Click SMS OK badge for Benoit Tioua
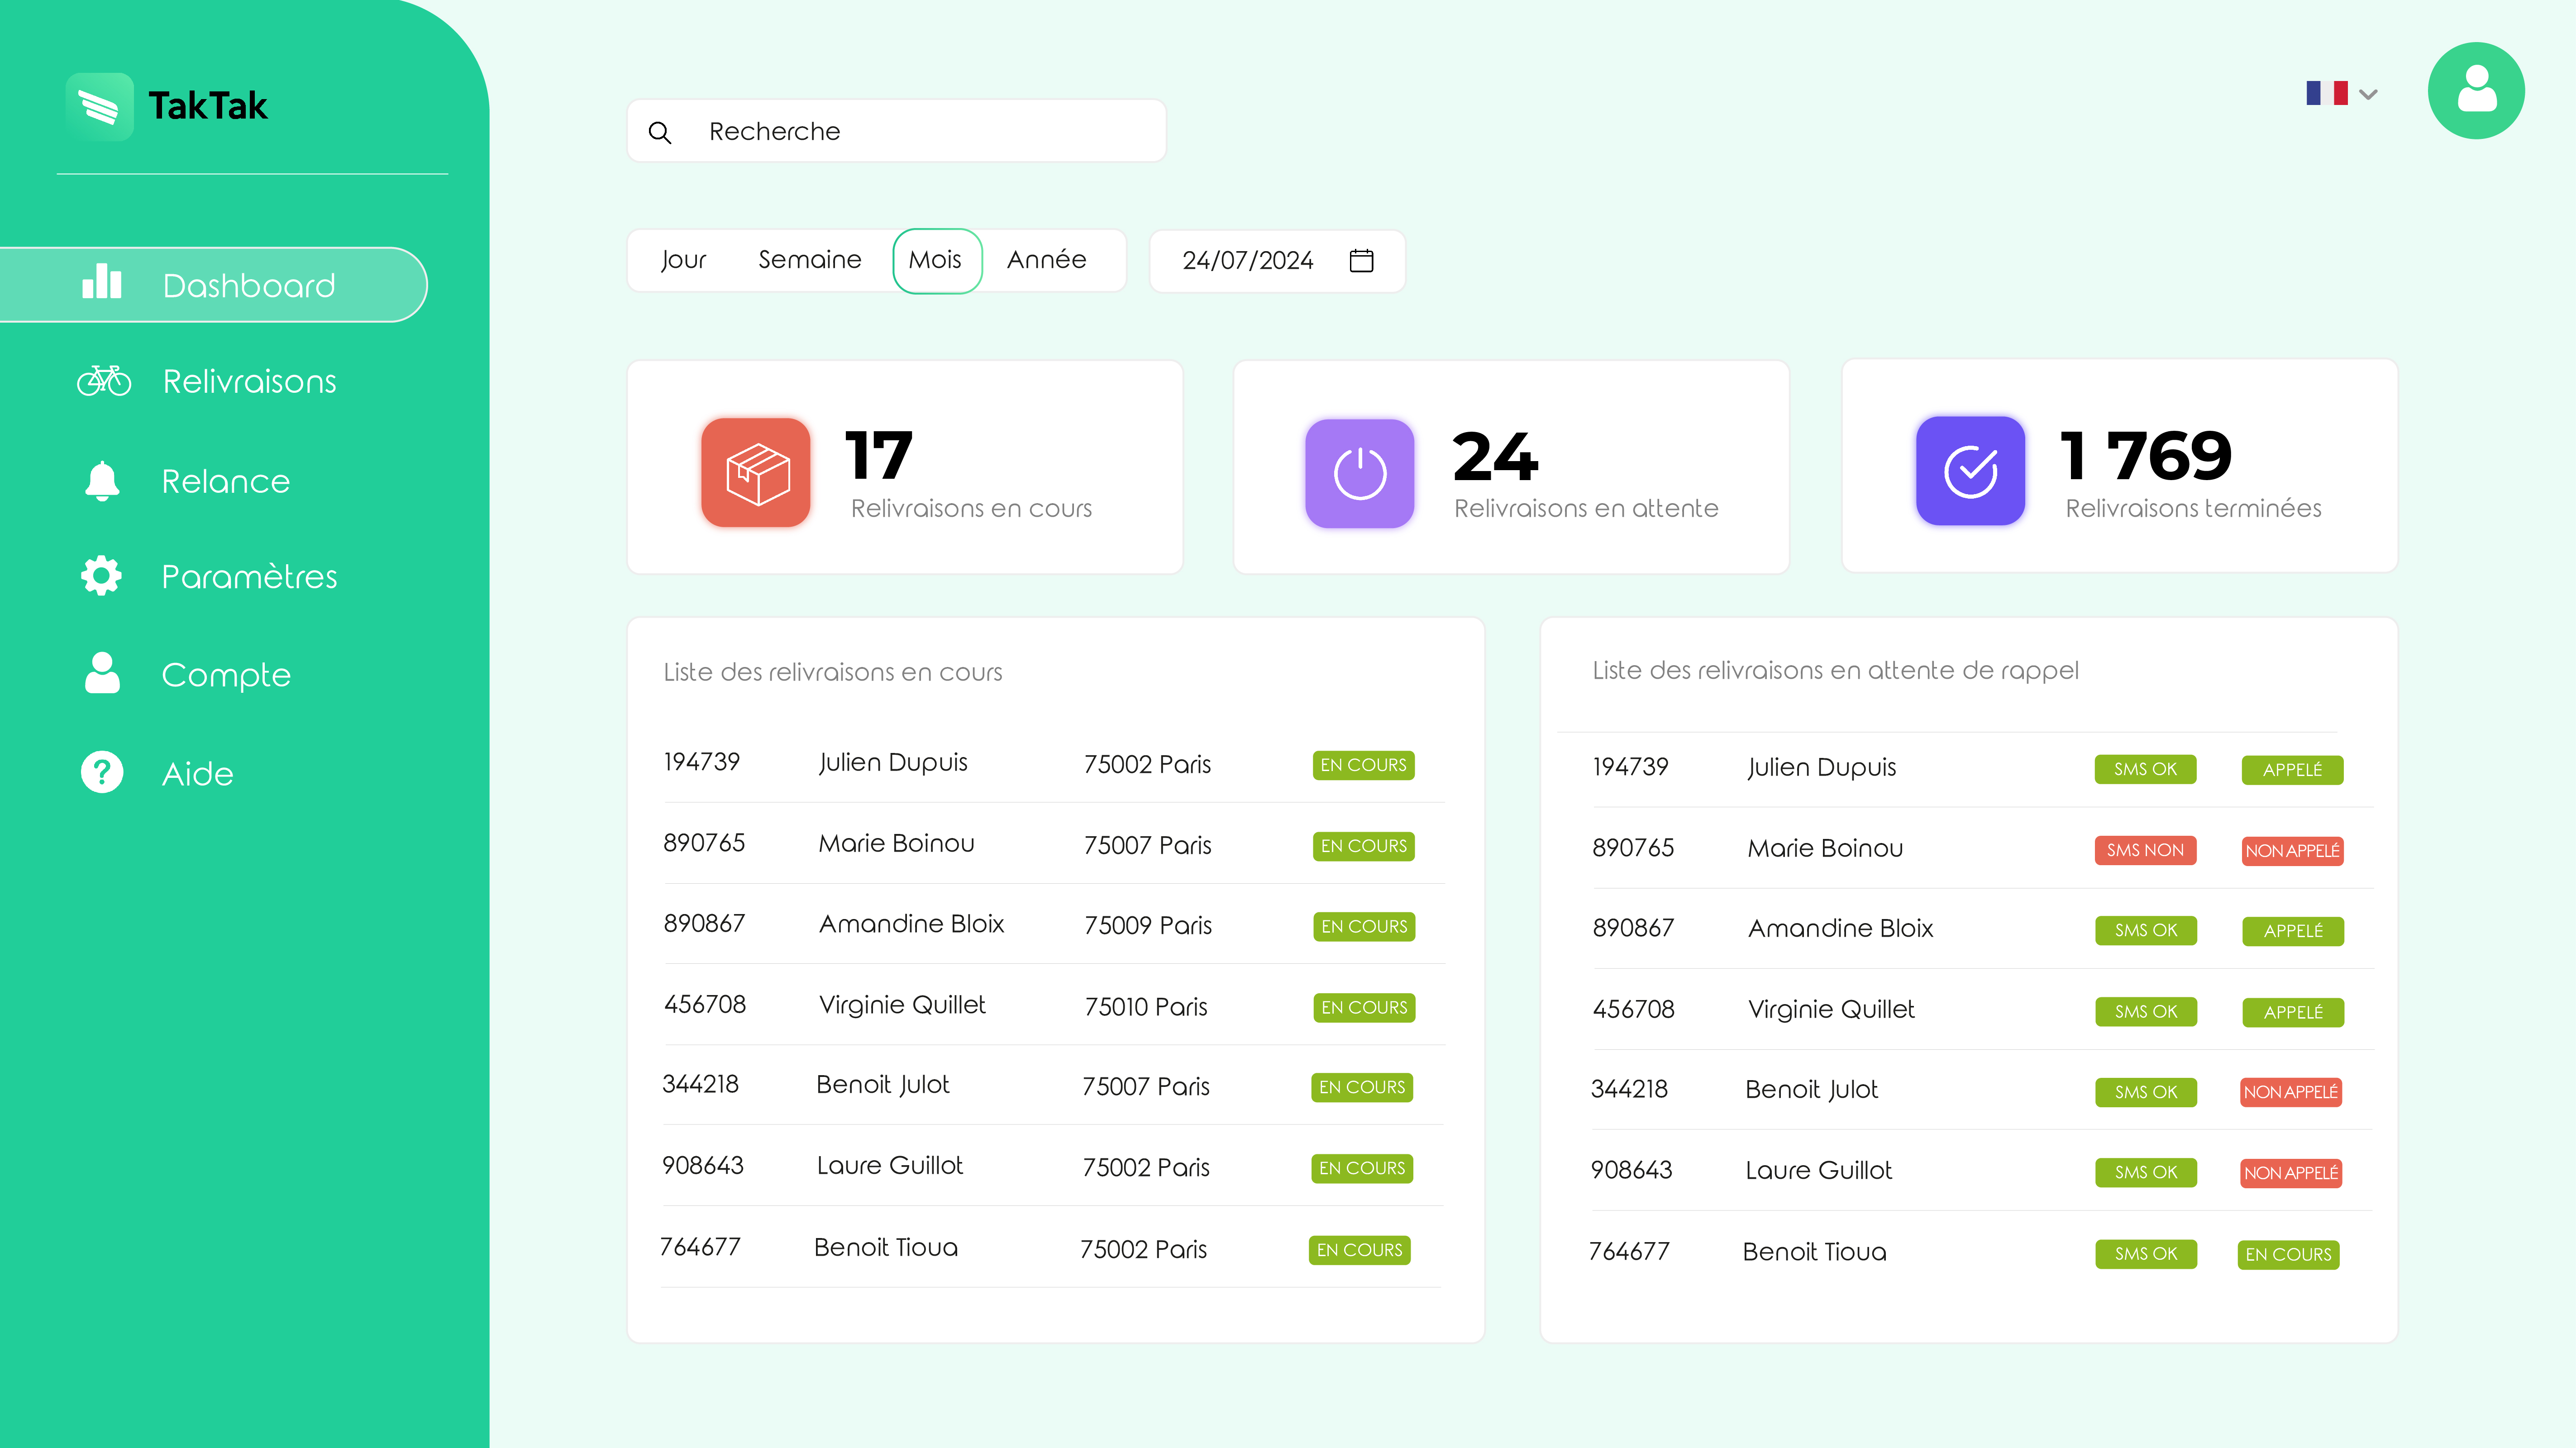Image resolution: width=2576 pixels, height=1448 pixels. 2146,1254
